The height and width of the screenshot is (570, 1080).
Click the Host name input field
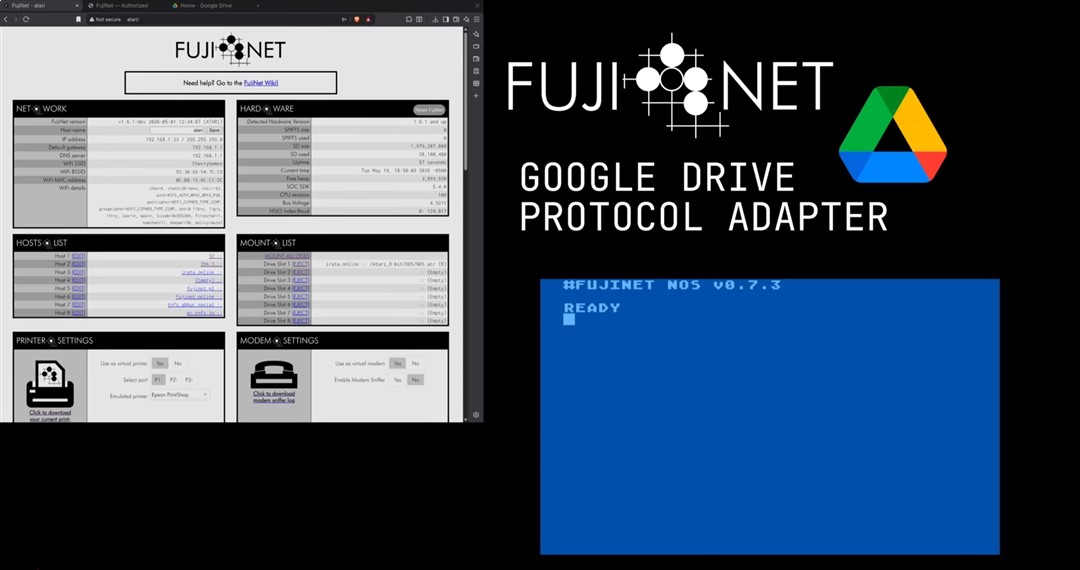178,129
